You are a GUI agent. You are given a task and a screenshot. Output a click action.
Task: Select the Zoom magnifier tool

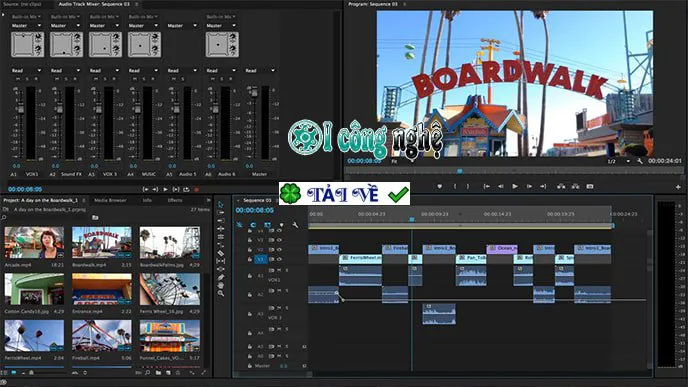click(x=221, y=294)
